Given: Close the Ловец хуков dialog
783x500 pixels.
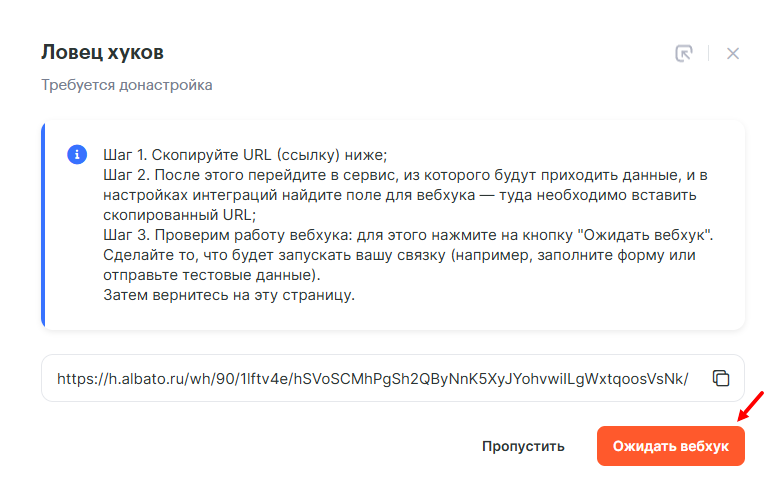Looking at the screenshot, I should 733,53.
